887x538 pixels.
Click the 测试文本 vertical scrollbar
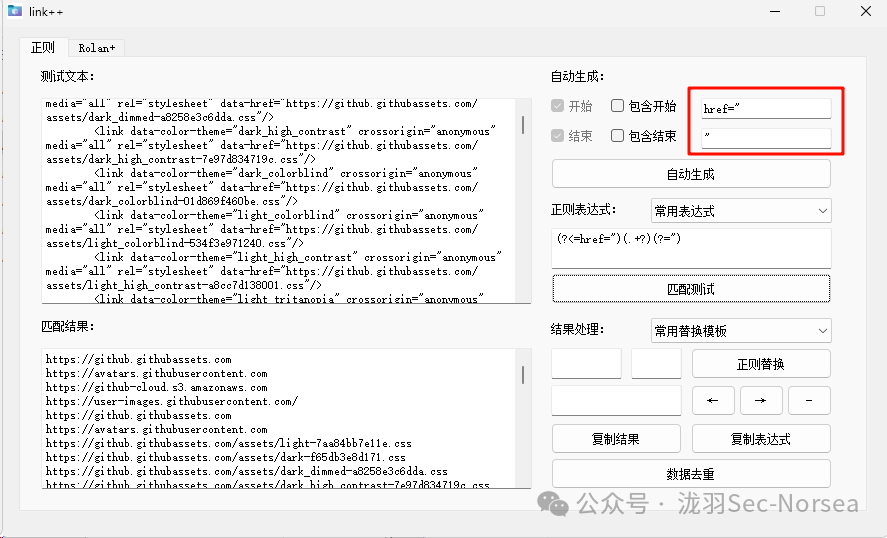[x=524, y=200]
